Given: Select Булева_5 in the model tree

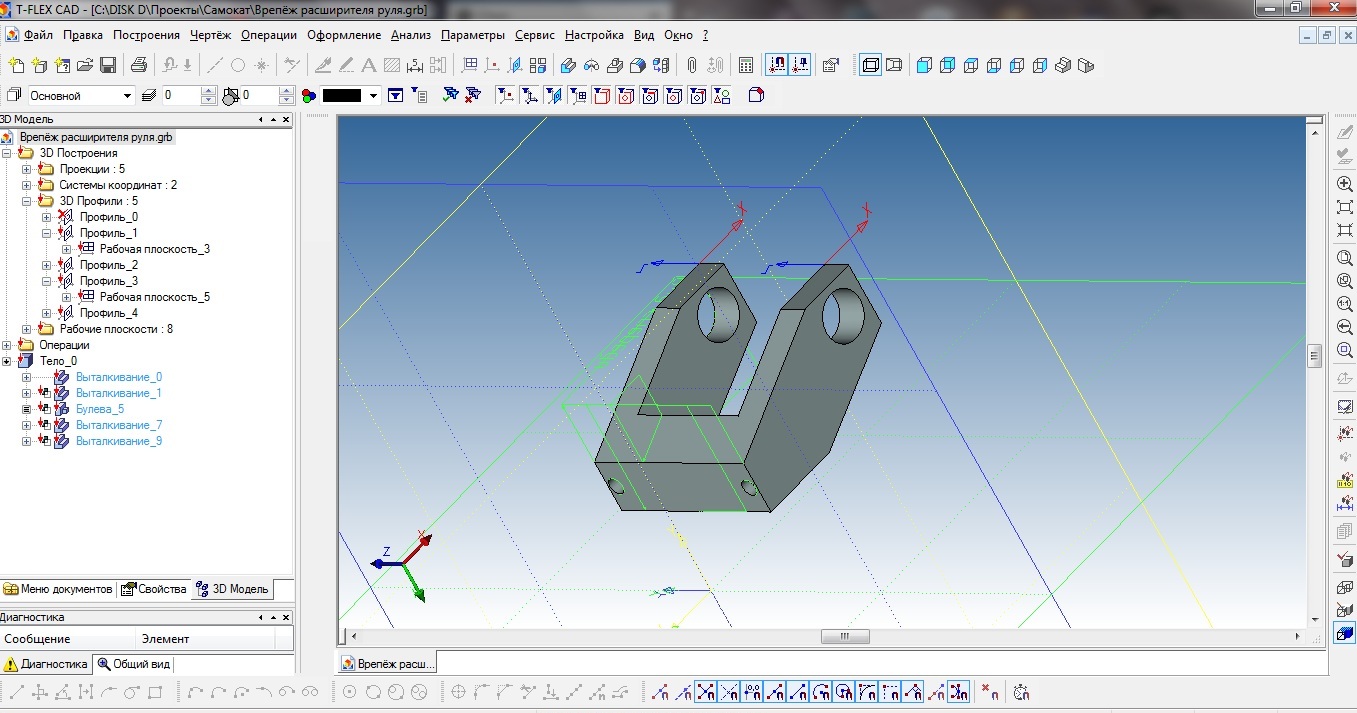Looking at the screenshot, I should (x=100, y=409).
